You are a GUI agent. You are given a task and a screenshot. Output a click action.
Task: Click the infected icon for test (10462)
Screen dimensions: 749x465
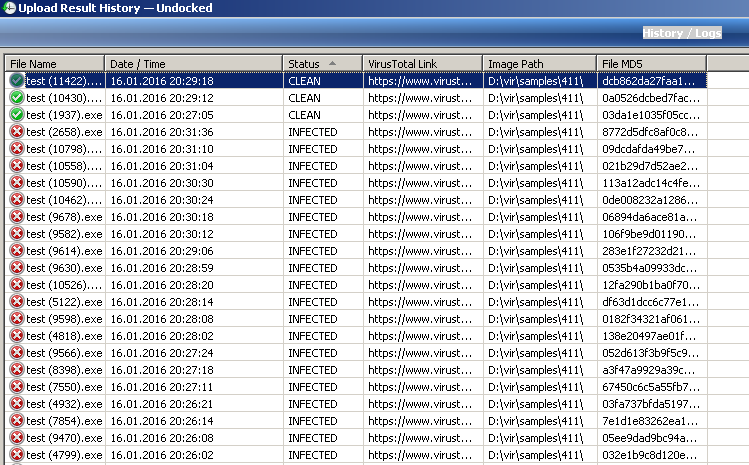pyautogui.click(x=17, y=199)
